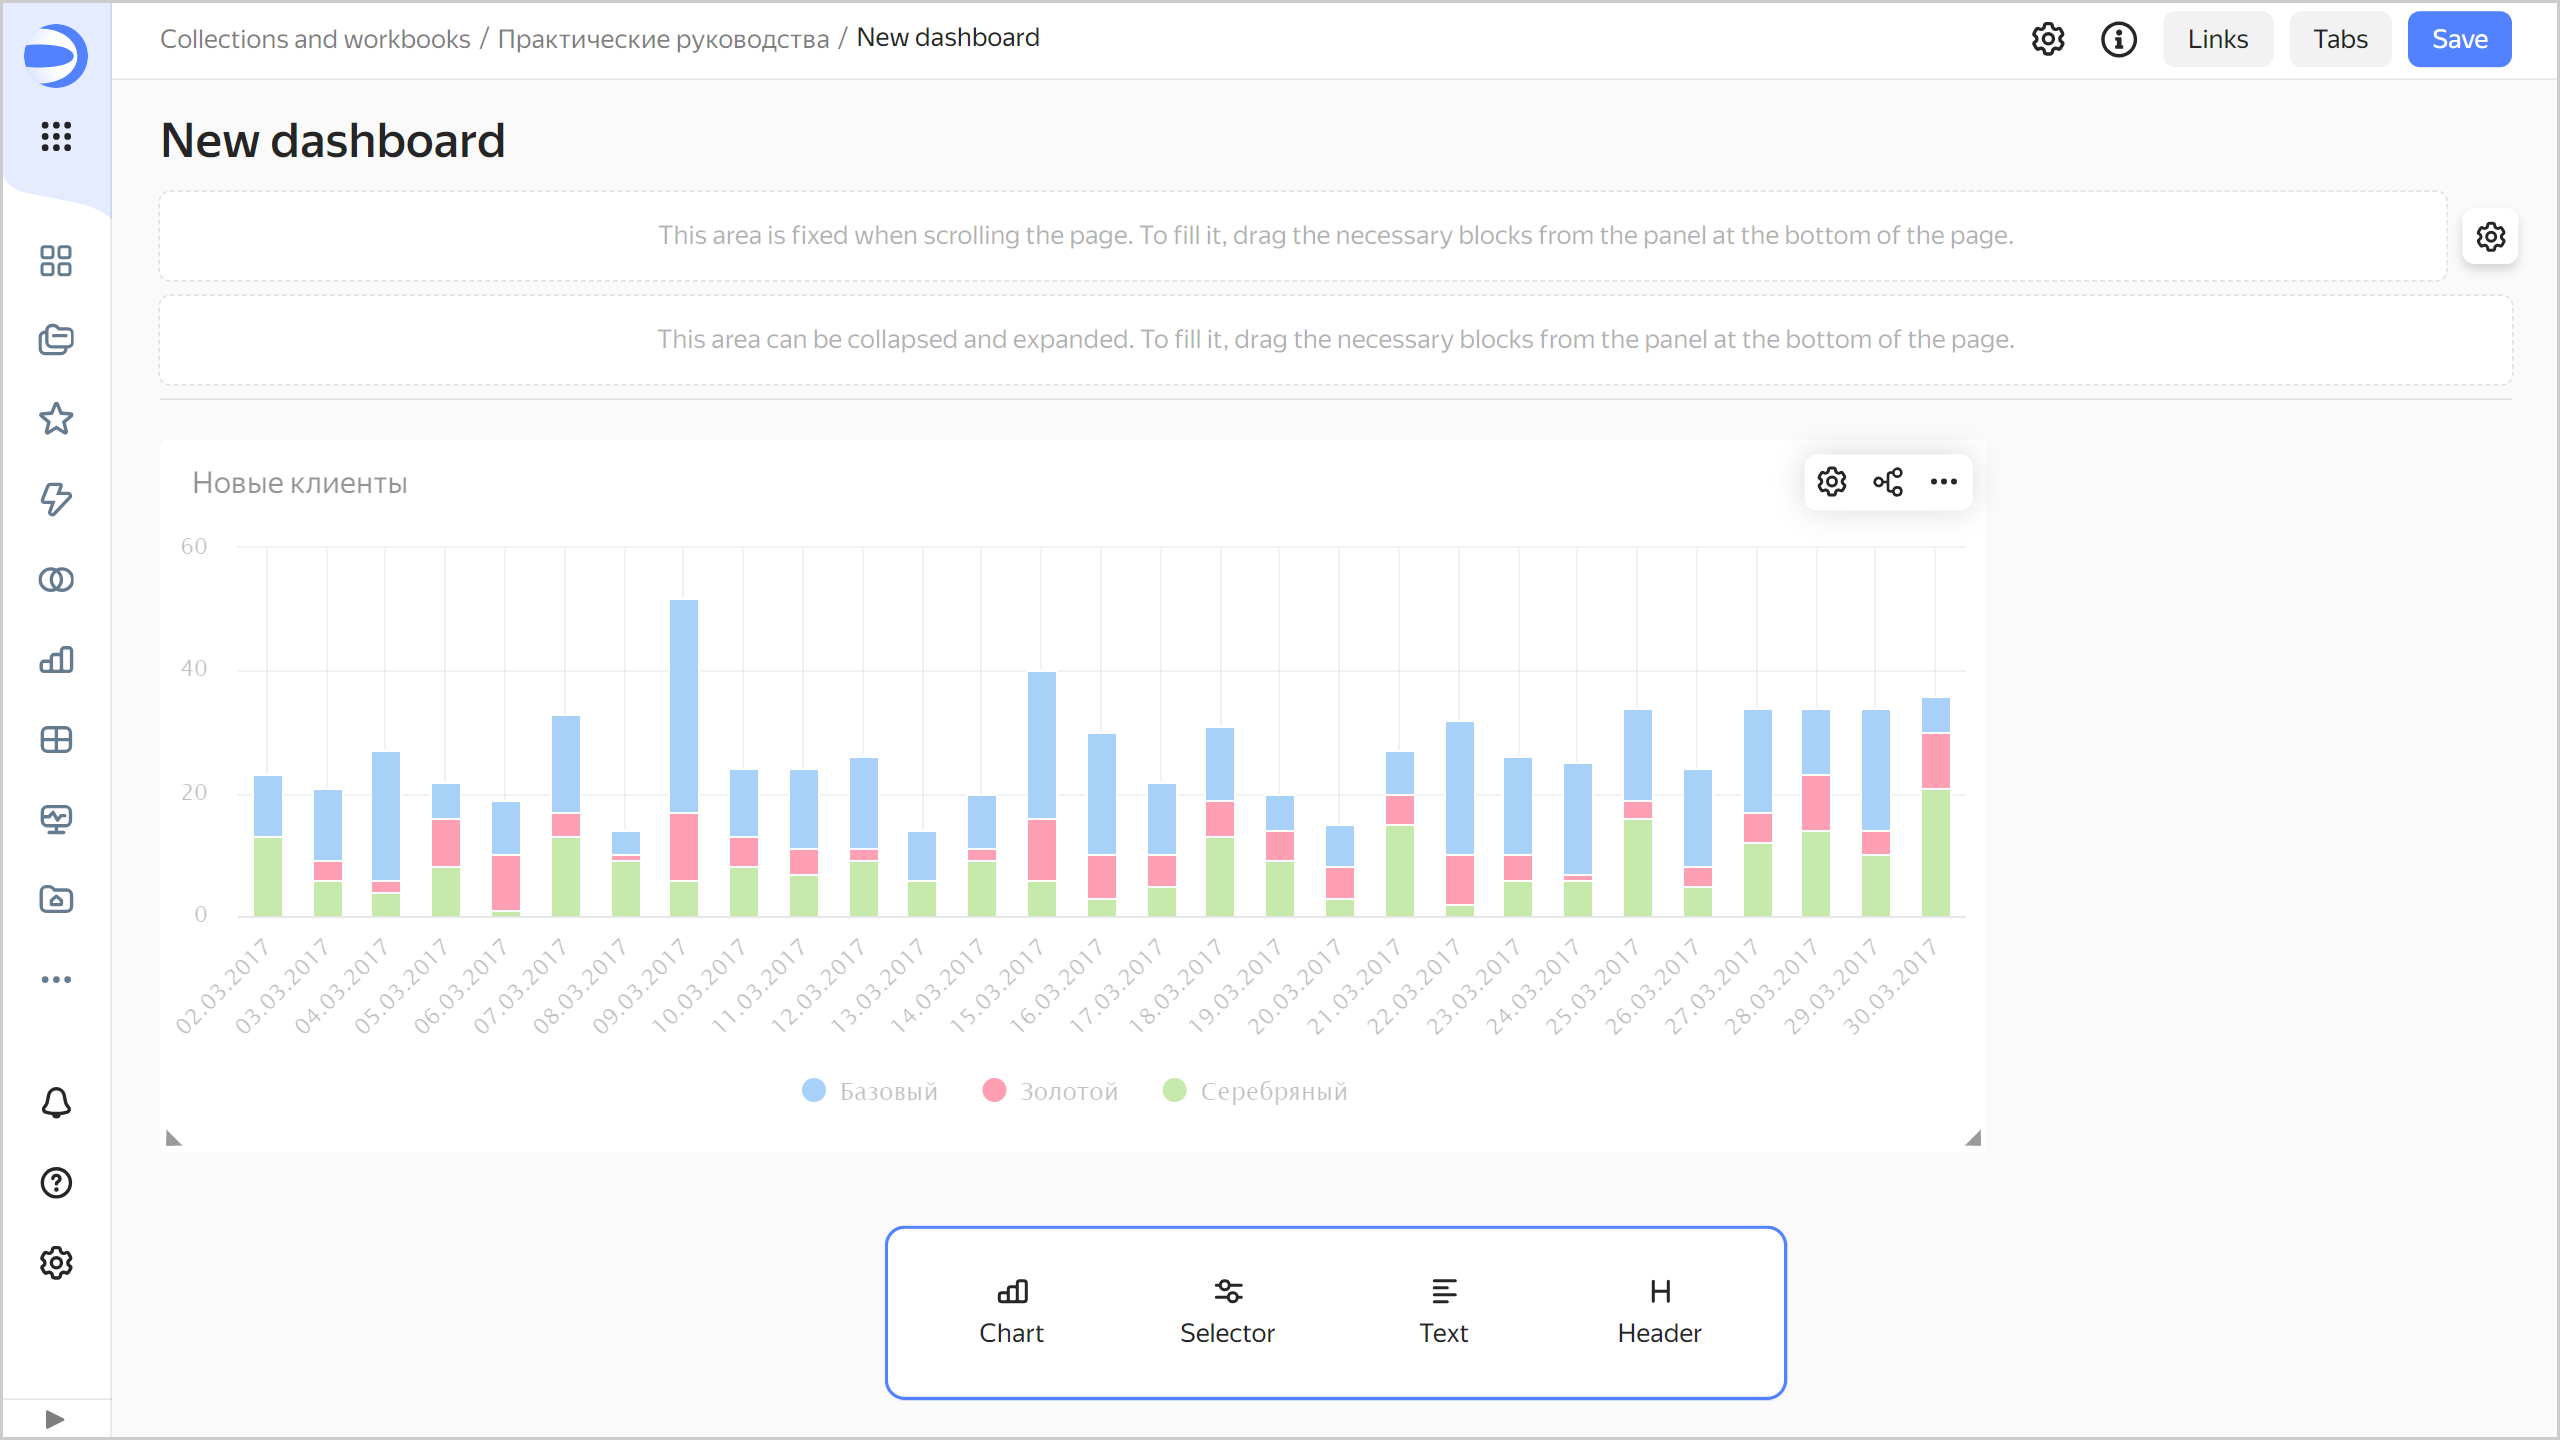Open Практические руководства breadcrumb link
2560x1440 pixels.
[663, 39]
